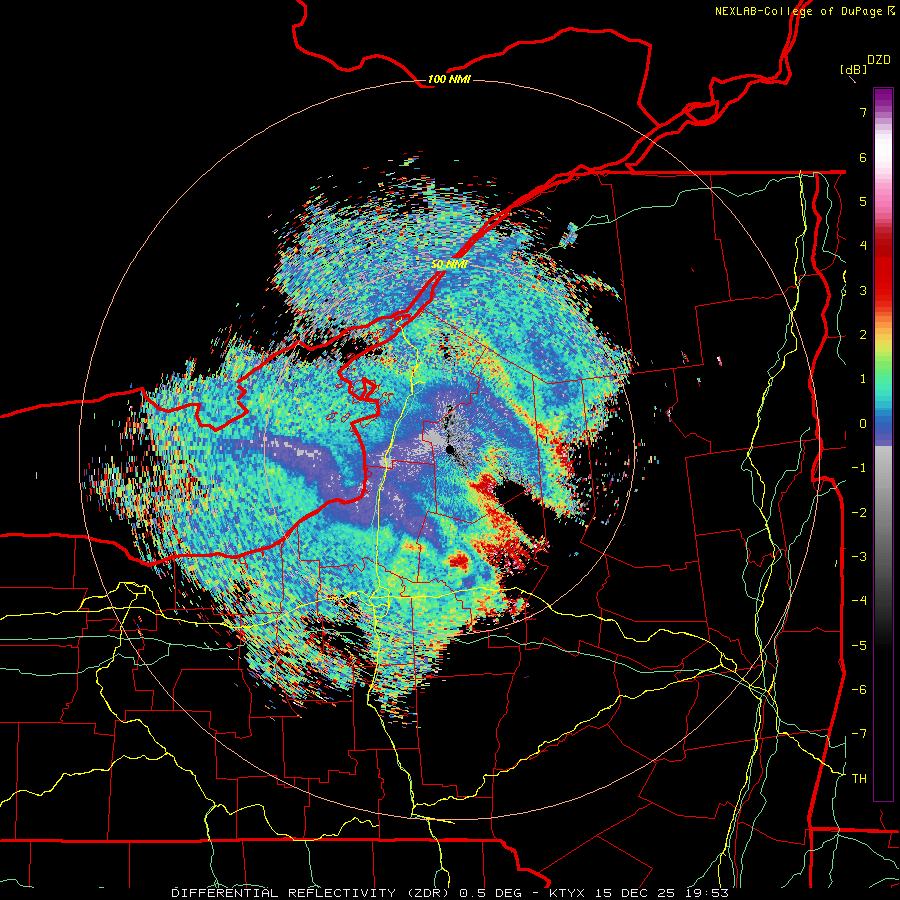Click the 5 value on color scale
The width and height of the screenshot is (900, 900).
[x=863, y=201]
